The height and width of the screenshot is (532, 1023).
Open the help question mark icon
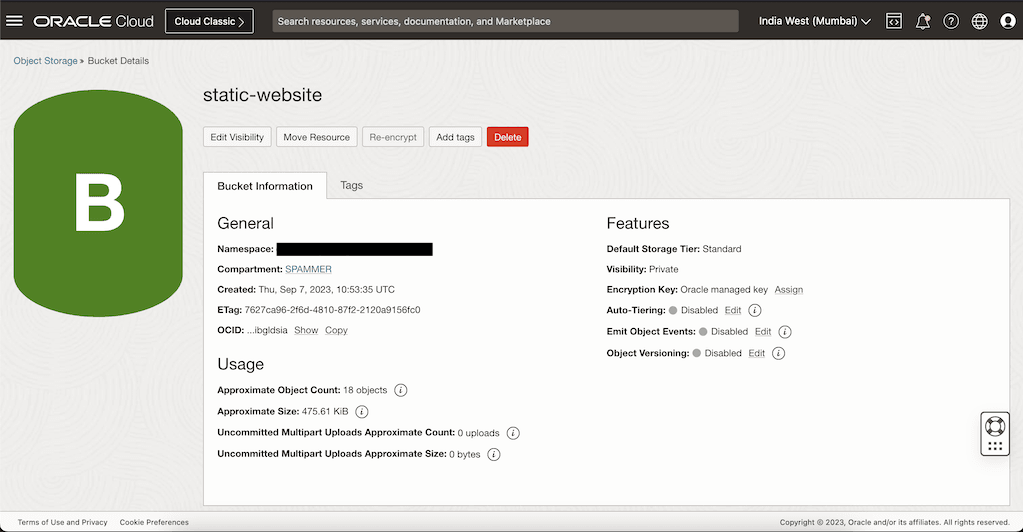tap(951, 22)
